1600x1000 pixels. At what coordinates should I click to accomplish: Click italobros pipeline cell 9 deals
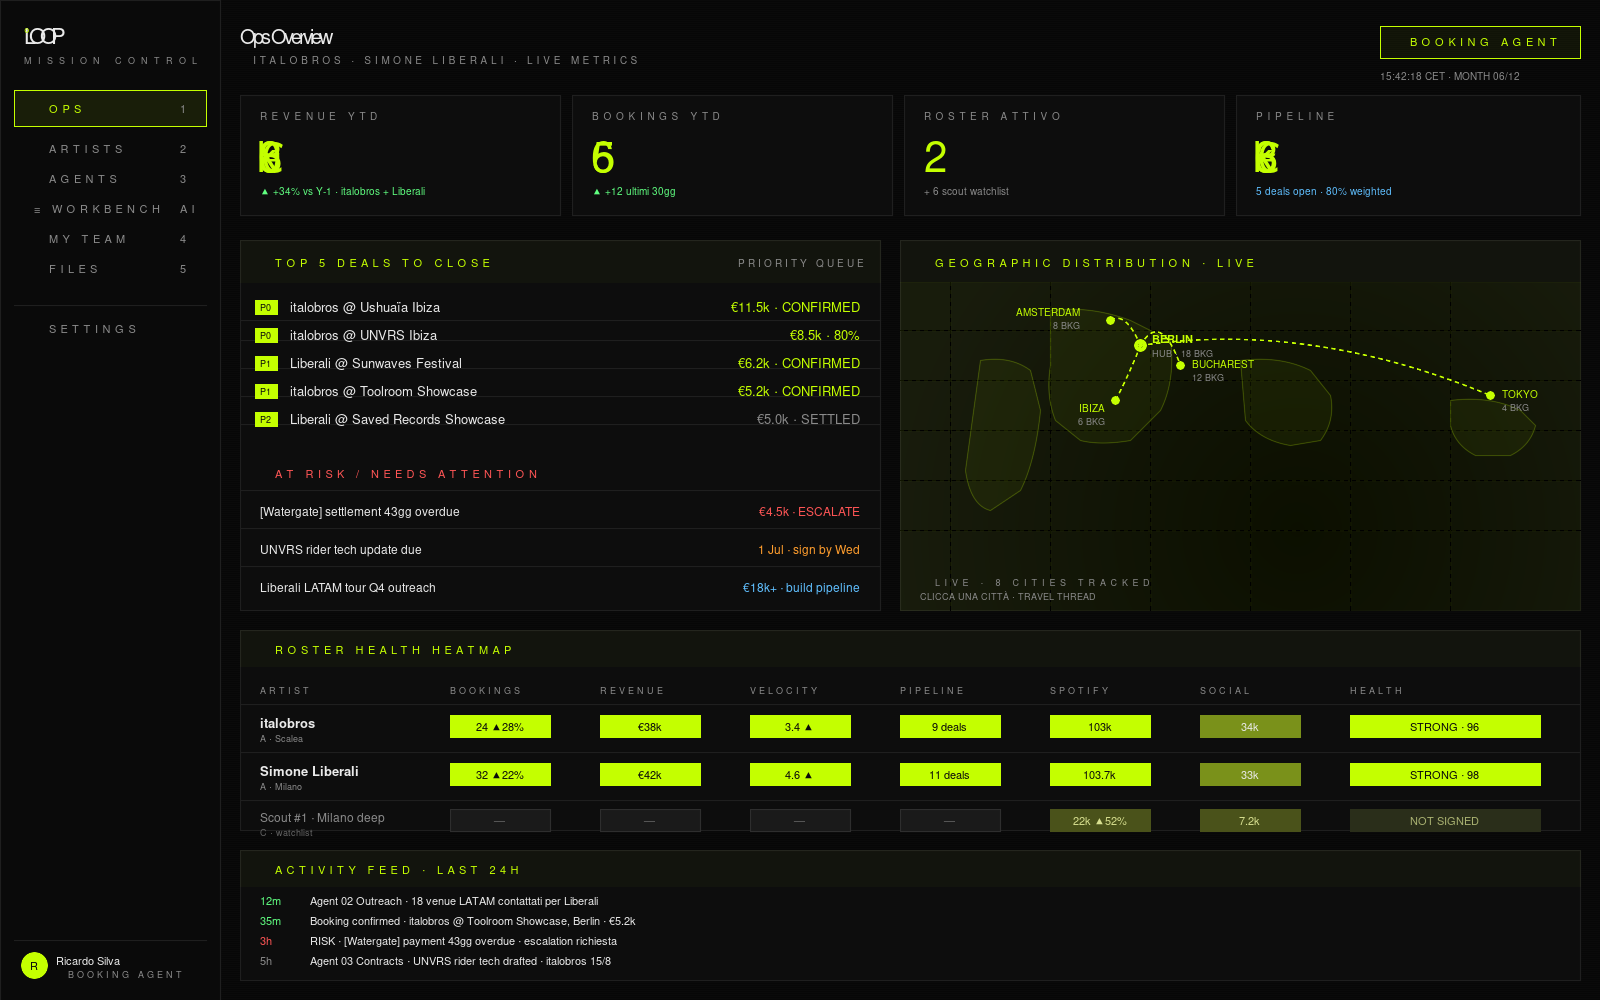click(950, 727)
